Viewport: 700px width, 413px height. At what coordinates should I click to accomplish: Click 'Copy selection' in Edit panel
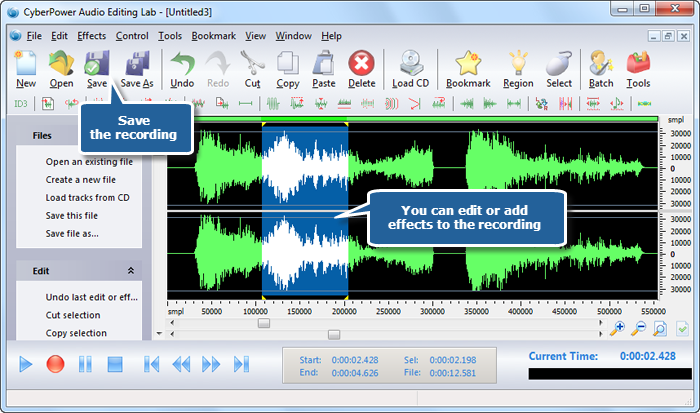[x=76, y=333]
